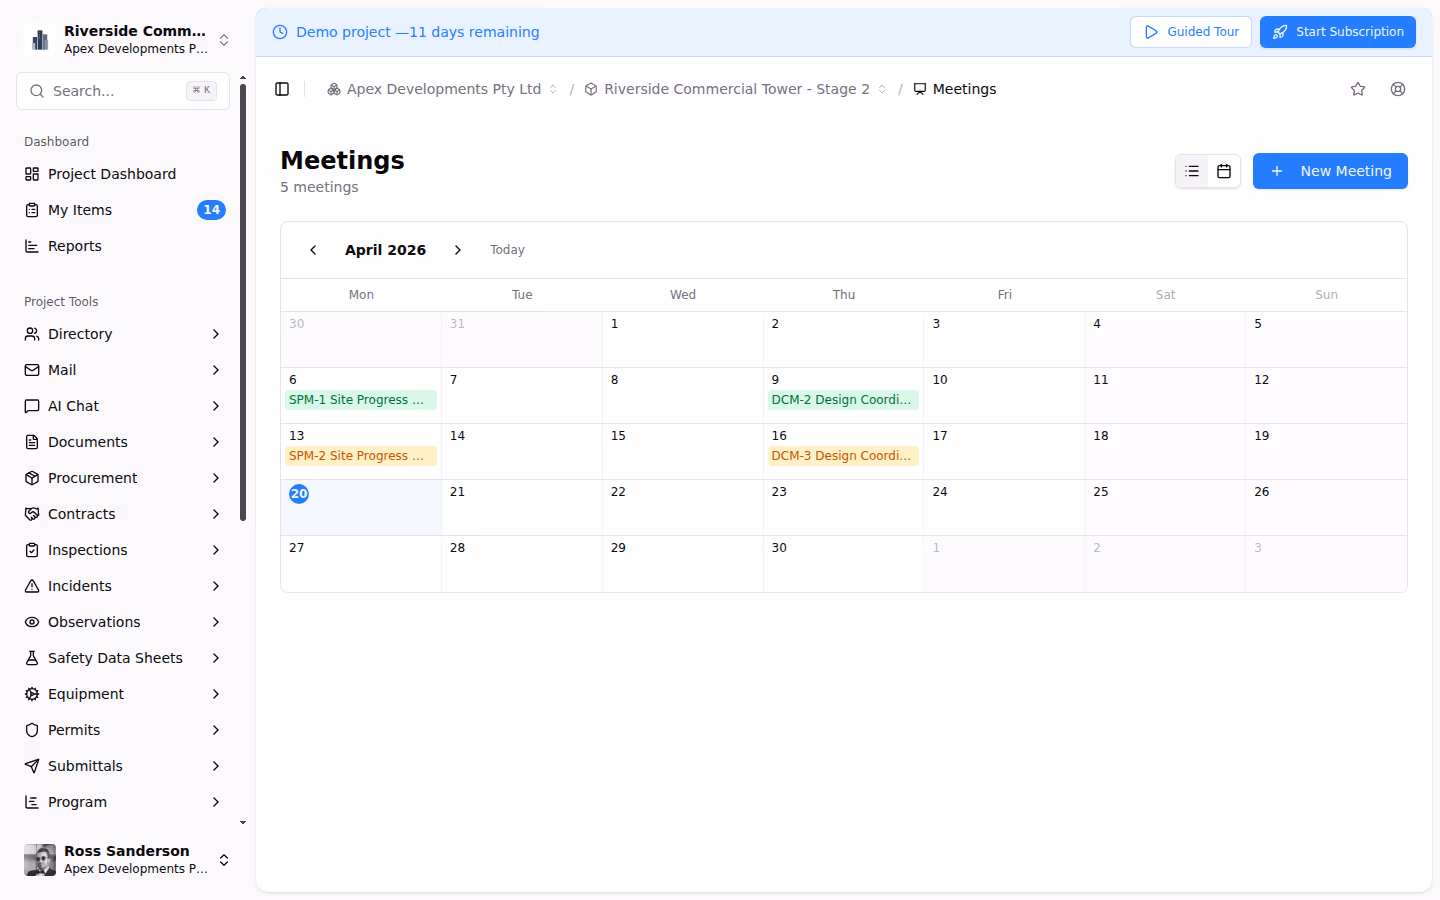The height and width of the screenshot is (900, 1440).
Task: Open the Ross Sanderson account switcher
Action: 224,860
